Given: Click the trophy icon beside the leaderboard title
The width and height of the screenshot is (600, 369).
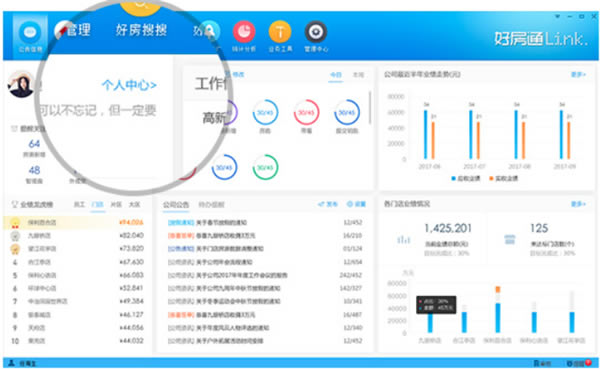Looking at the screenshot, I should [x=15, y=204].
